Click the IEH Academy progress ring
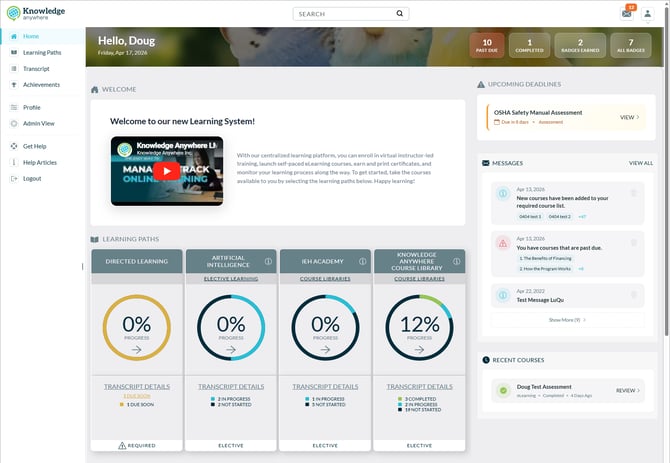Viewport: 670px width, 463px height. coord(325,327)
